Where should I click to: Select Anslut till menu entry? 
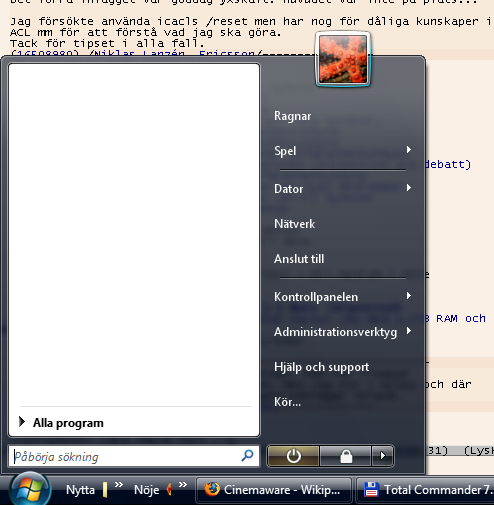(x=299, y=259)
